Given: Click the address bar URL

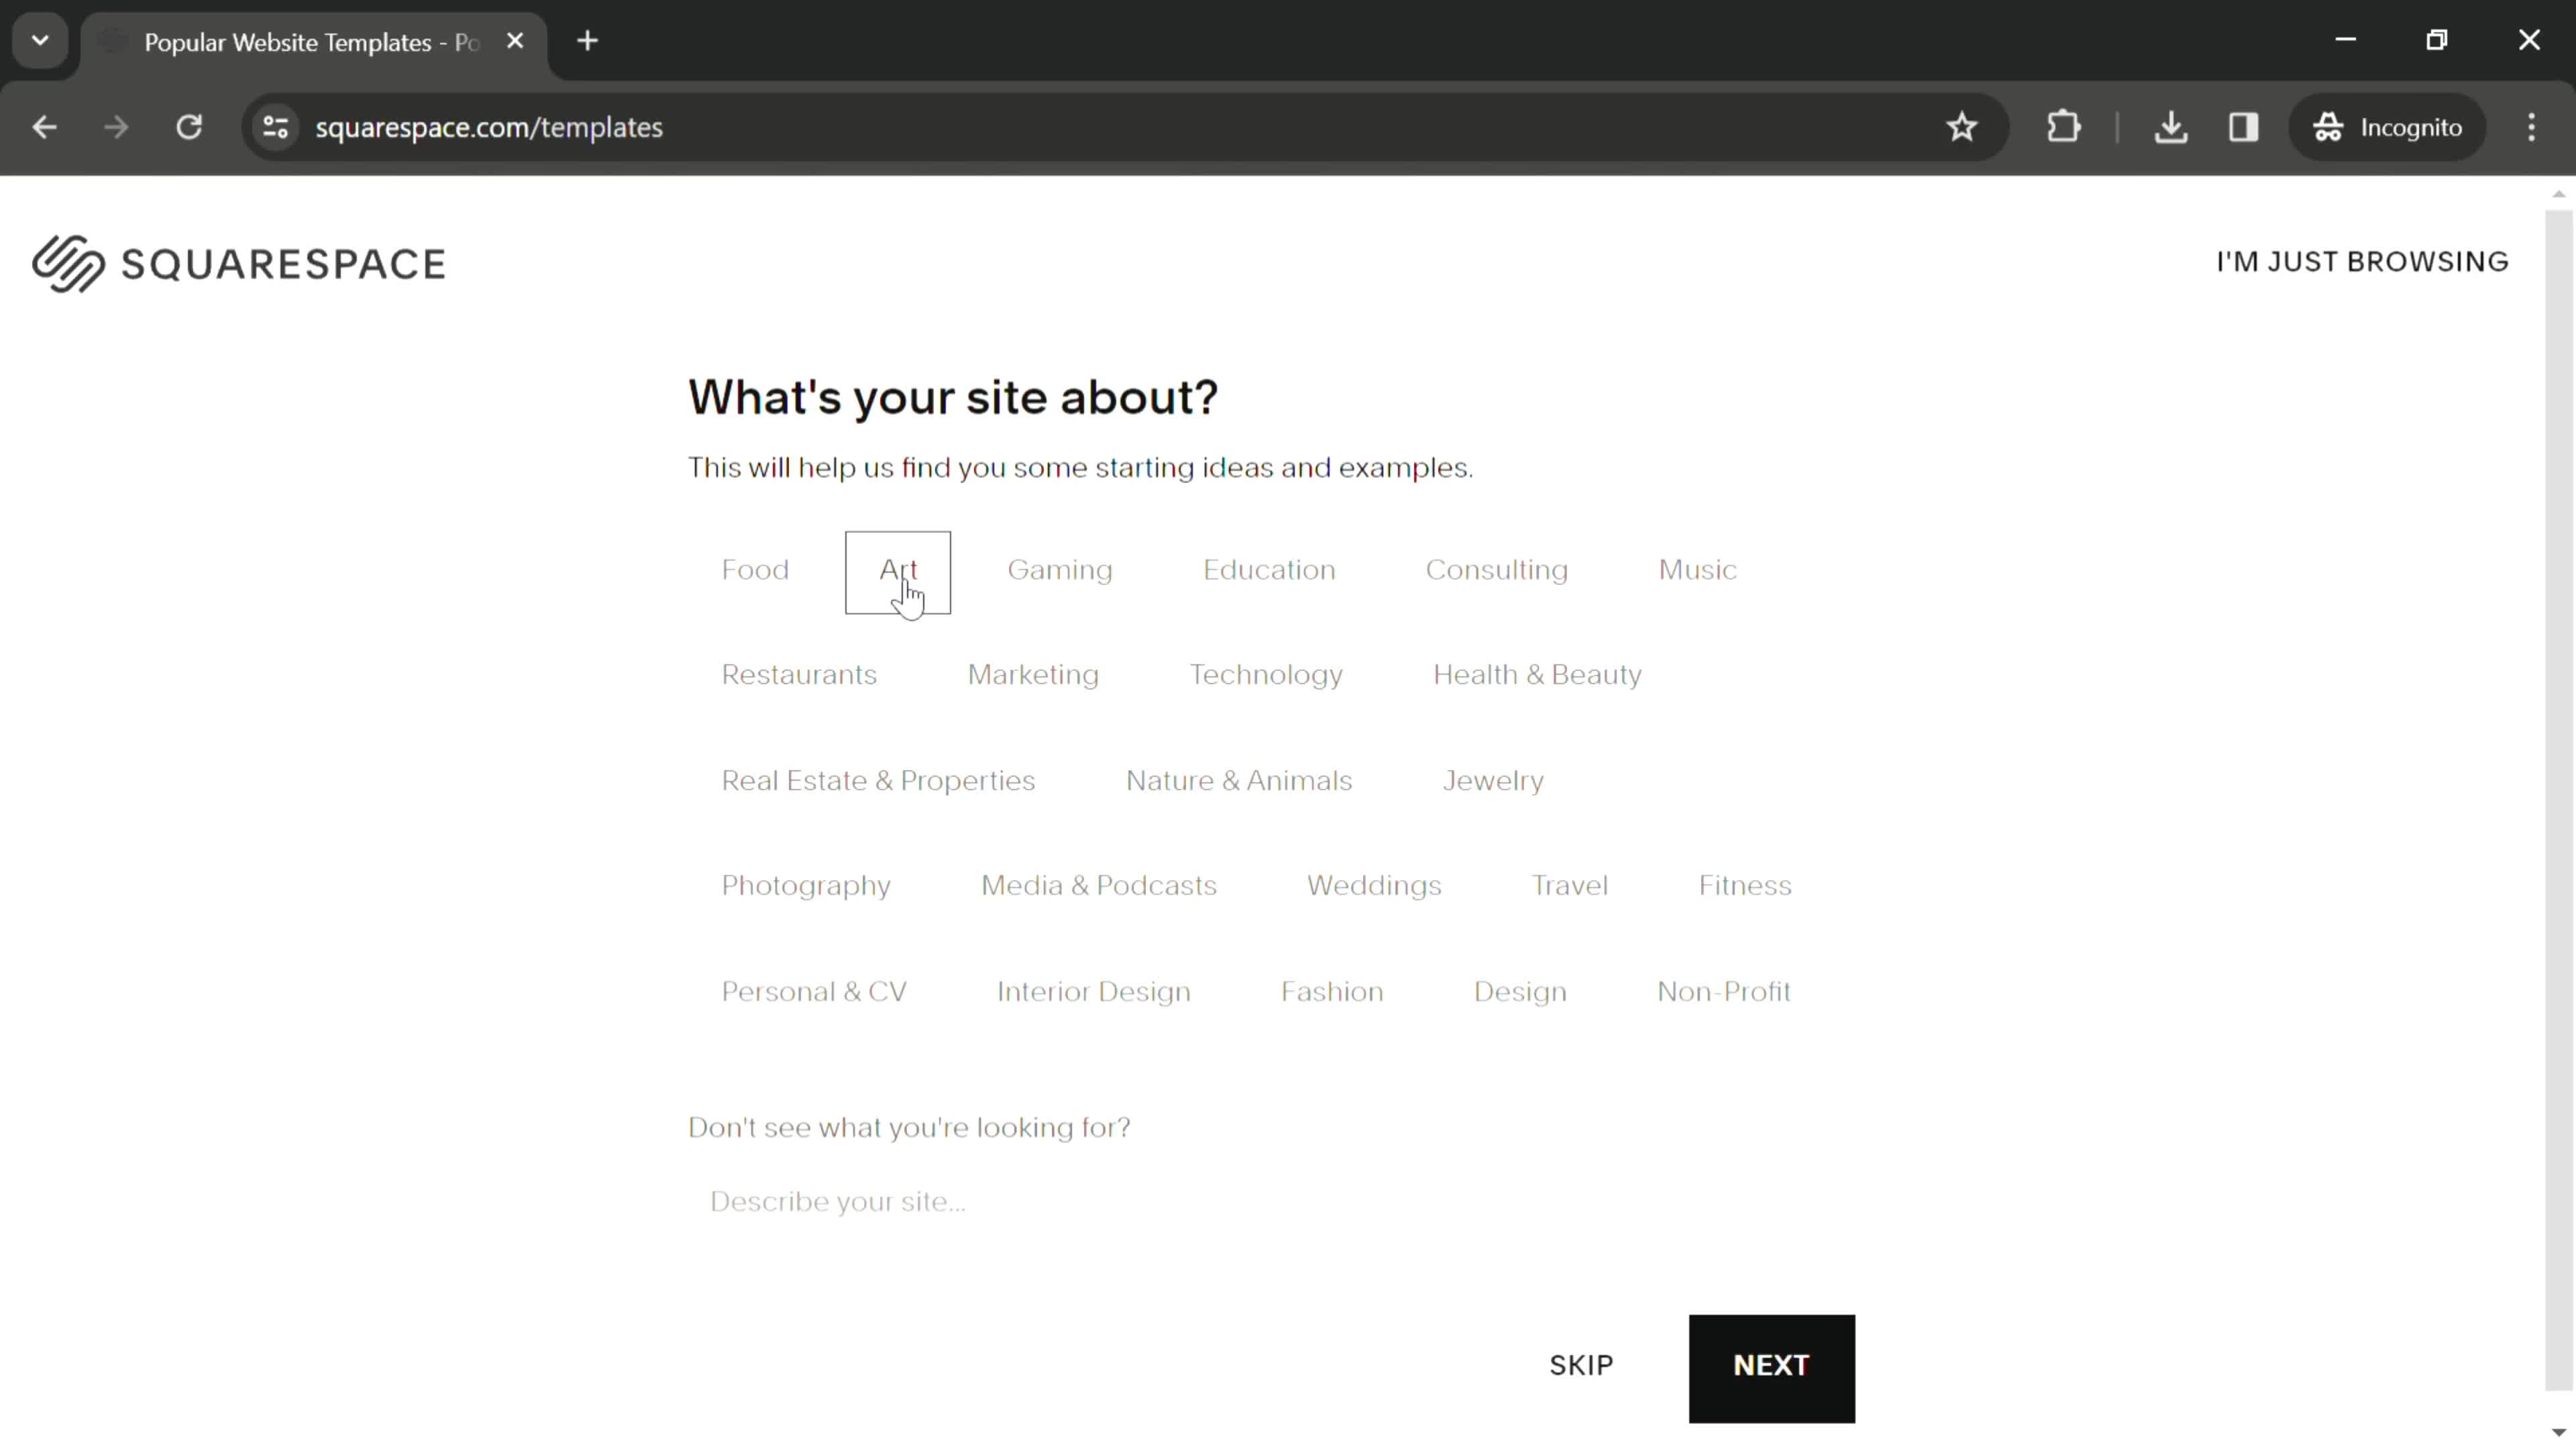Looking at the screenshot, I should [489, 127].
